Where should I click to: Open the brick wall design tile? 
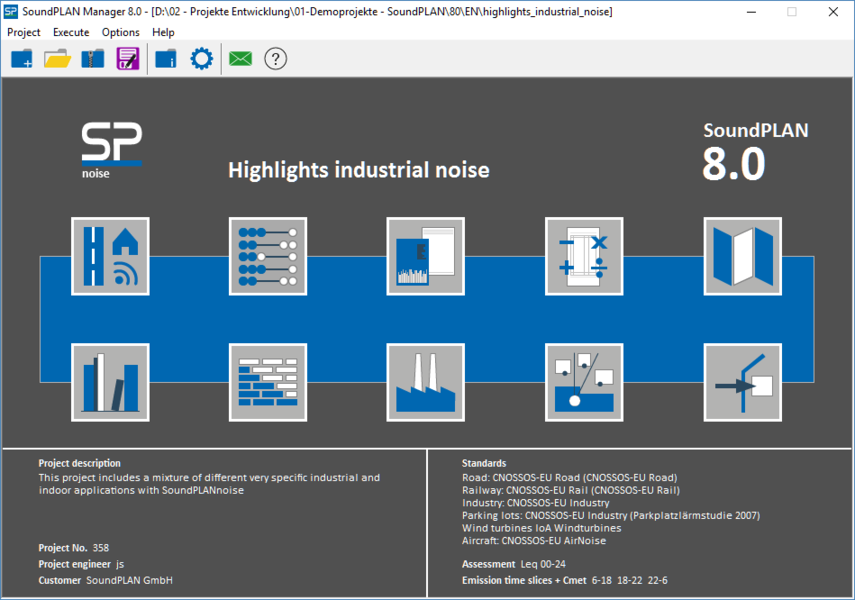268,382
